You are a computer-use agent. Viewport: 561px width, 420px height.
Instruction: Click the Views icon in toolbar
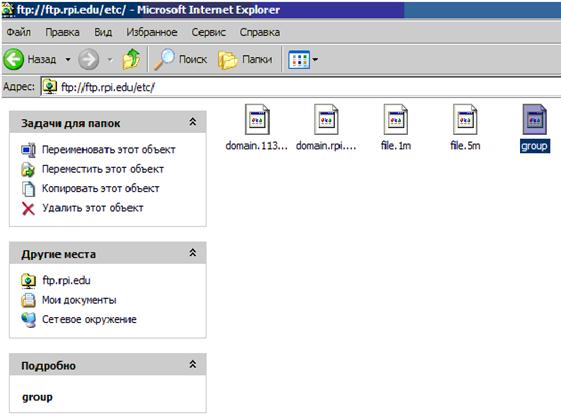coord(299,59)
